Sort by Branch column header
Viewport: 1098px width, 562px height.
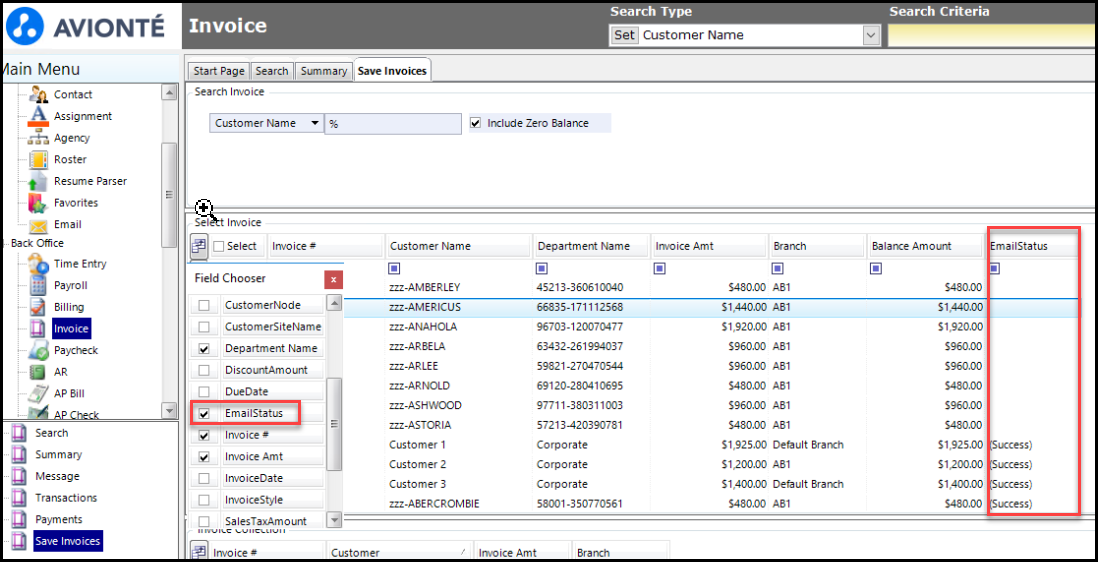pyautogui.click(x=816, y=246)
